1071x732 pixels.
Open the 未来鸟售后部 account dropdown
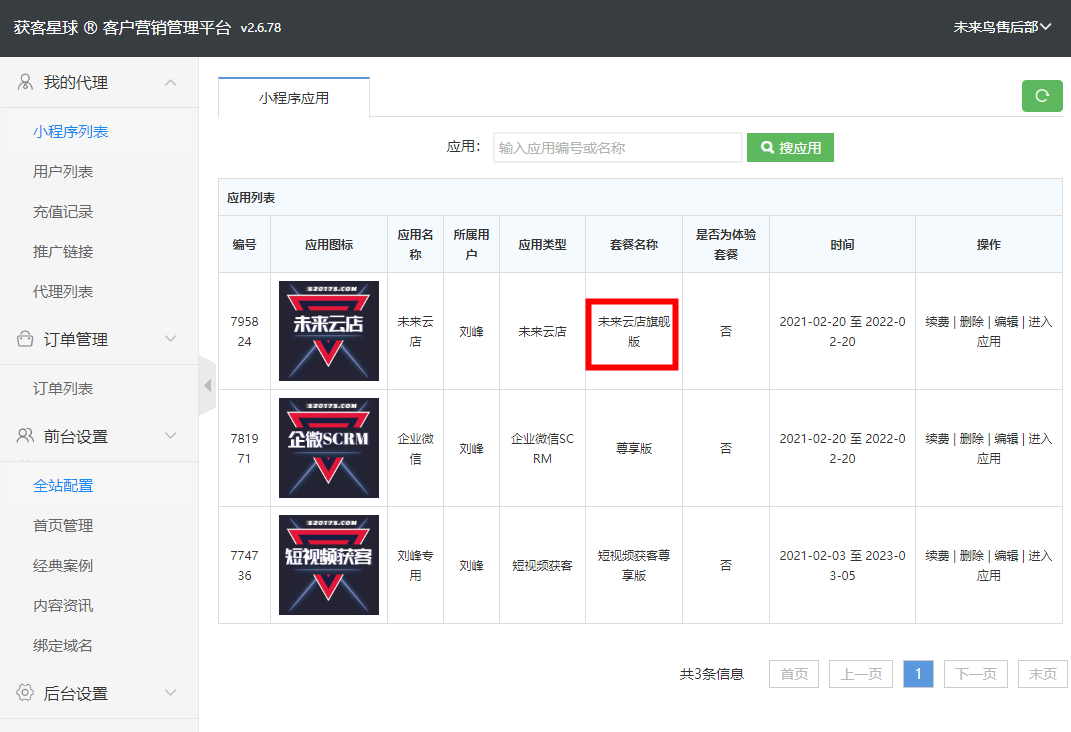click(x=1002, y=27)
